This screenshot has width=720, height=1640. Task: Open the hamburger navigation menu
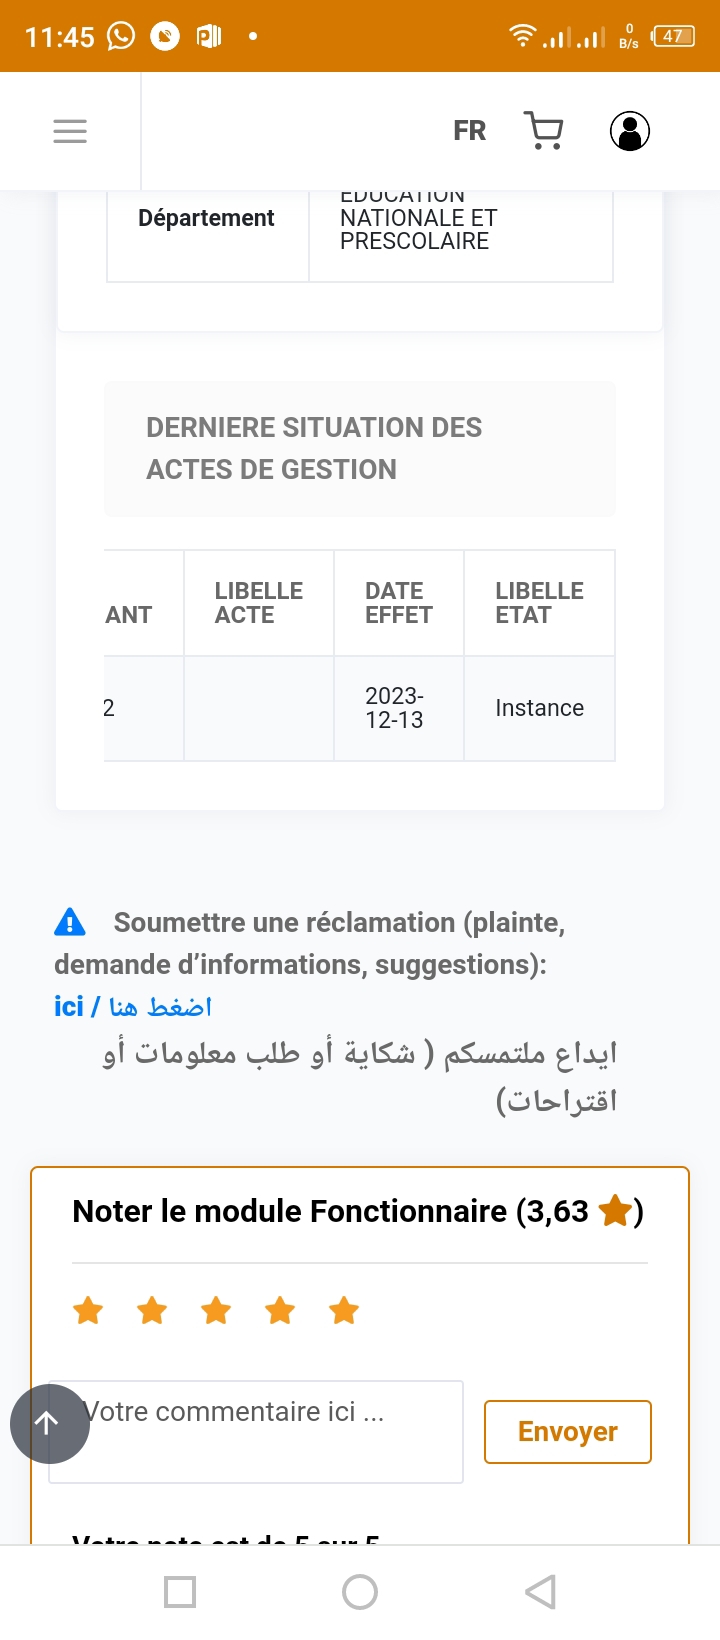pos(70,131)
